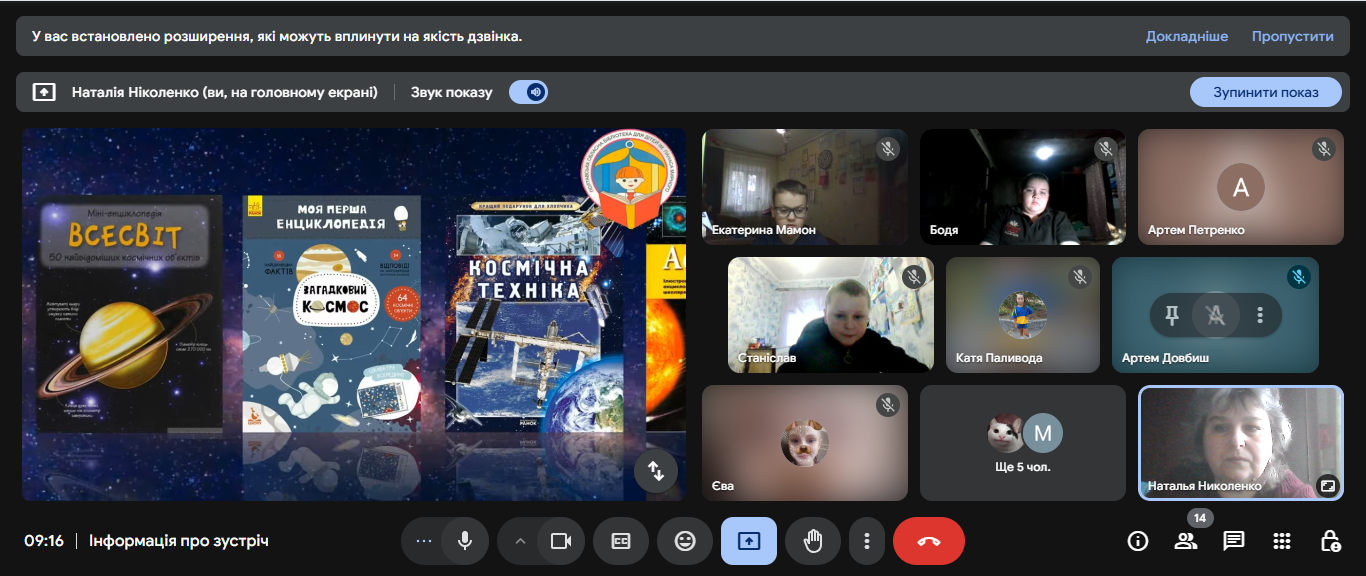The height and width of the screenshot is (576, 1366).
Task: Mute the microphone in bottom toolbar
Action: (x=465, y=541)
